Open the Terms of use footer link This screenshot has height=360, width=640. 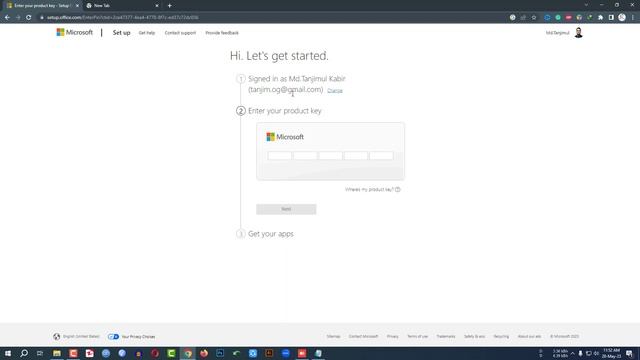coord(418,336)
